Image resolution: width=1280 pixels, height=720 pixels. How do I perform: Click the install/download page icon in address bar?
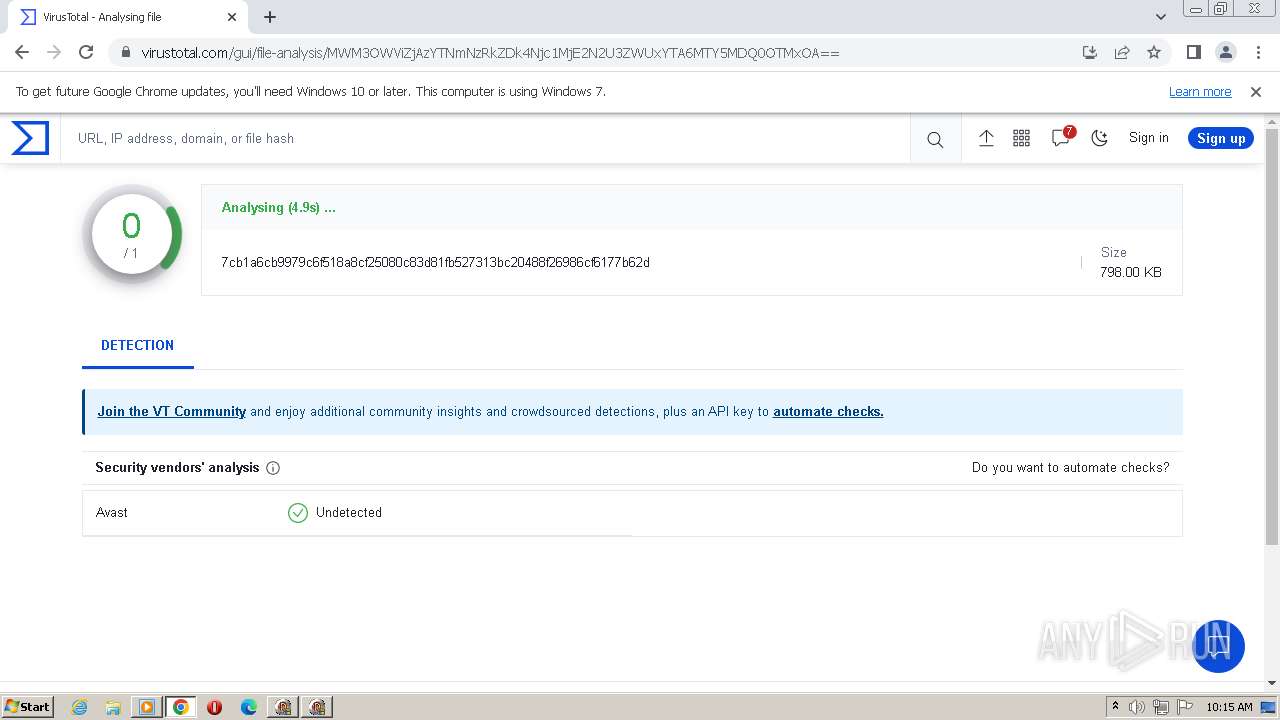1090,52
